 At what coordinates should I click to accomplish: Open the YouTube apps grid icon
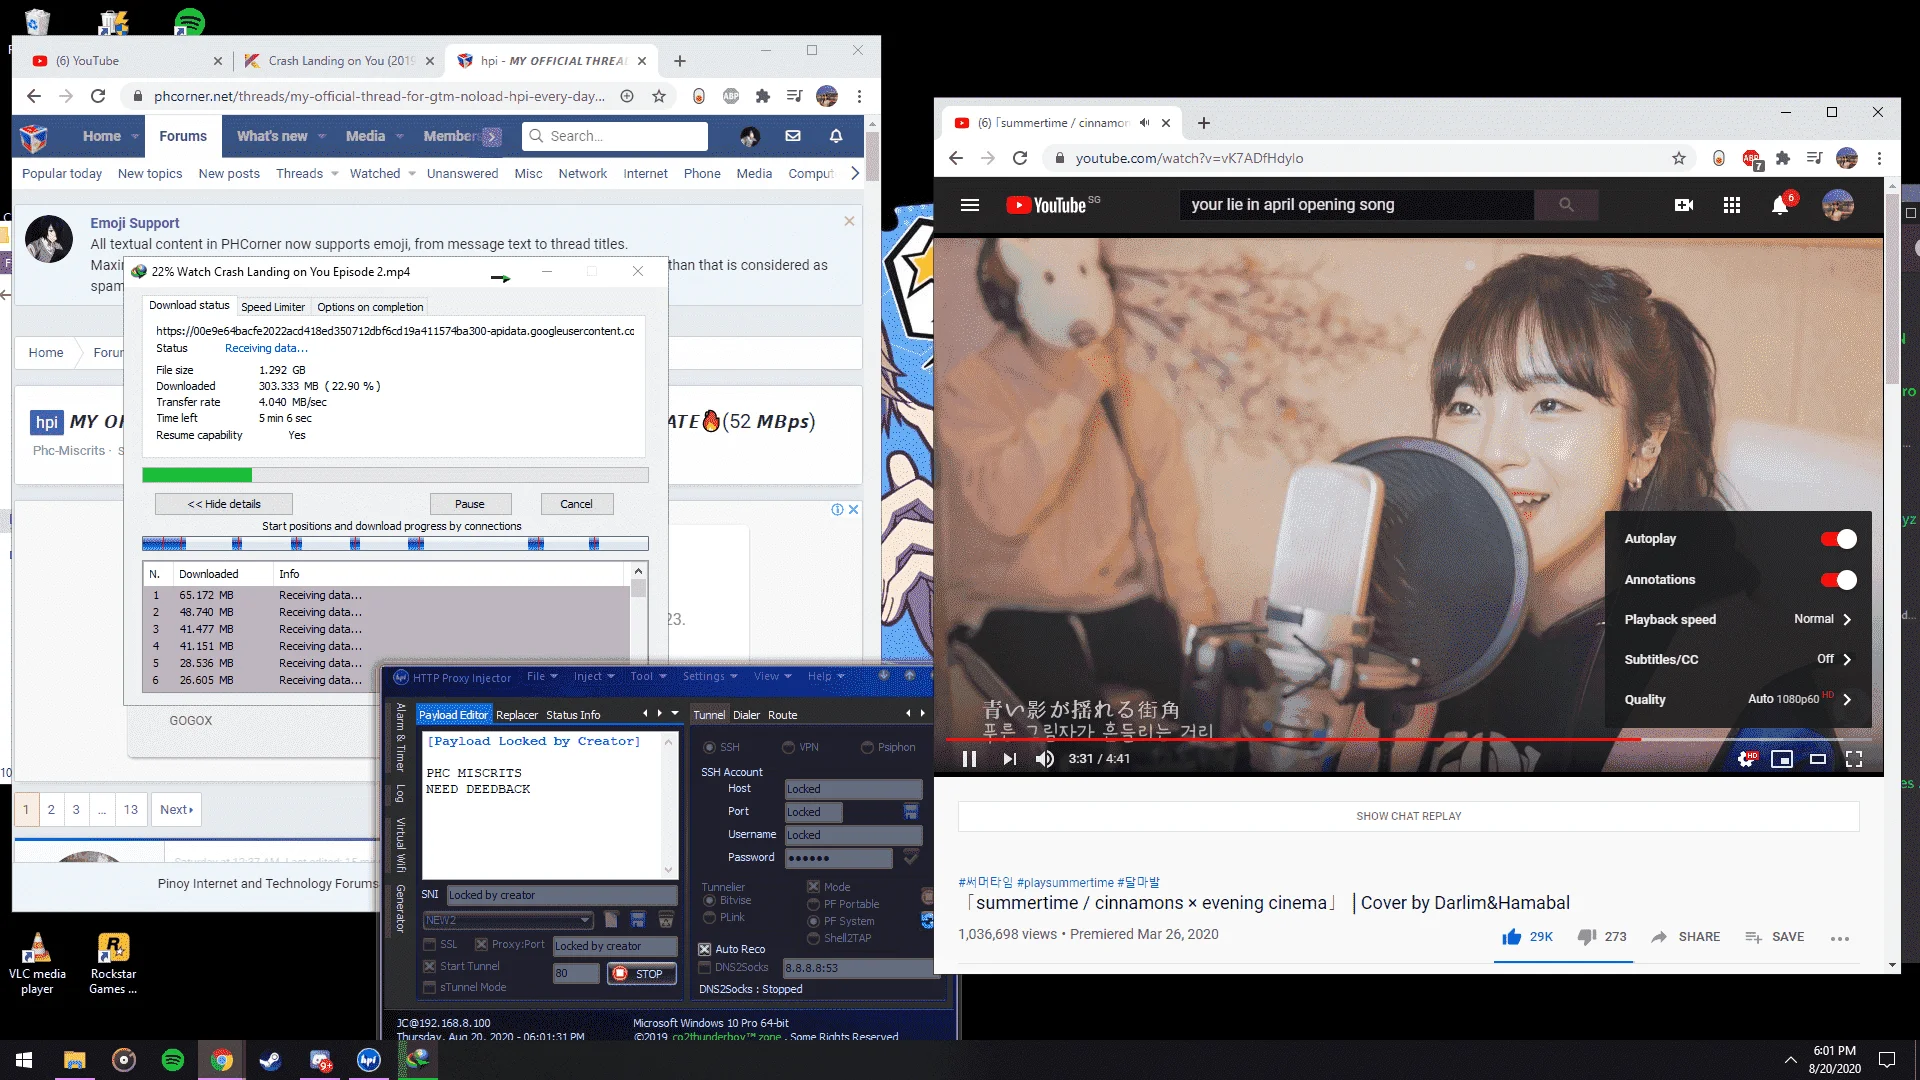click(1732, 205)
